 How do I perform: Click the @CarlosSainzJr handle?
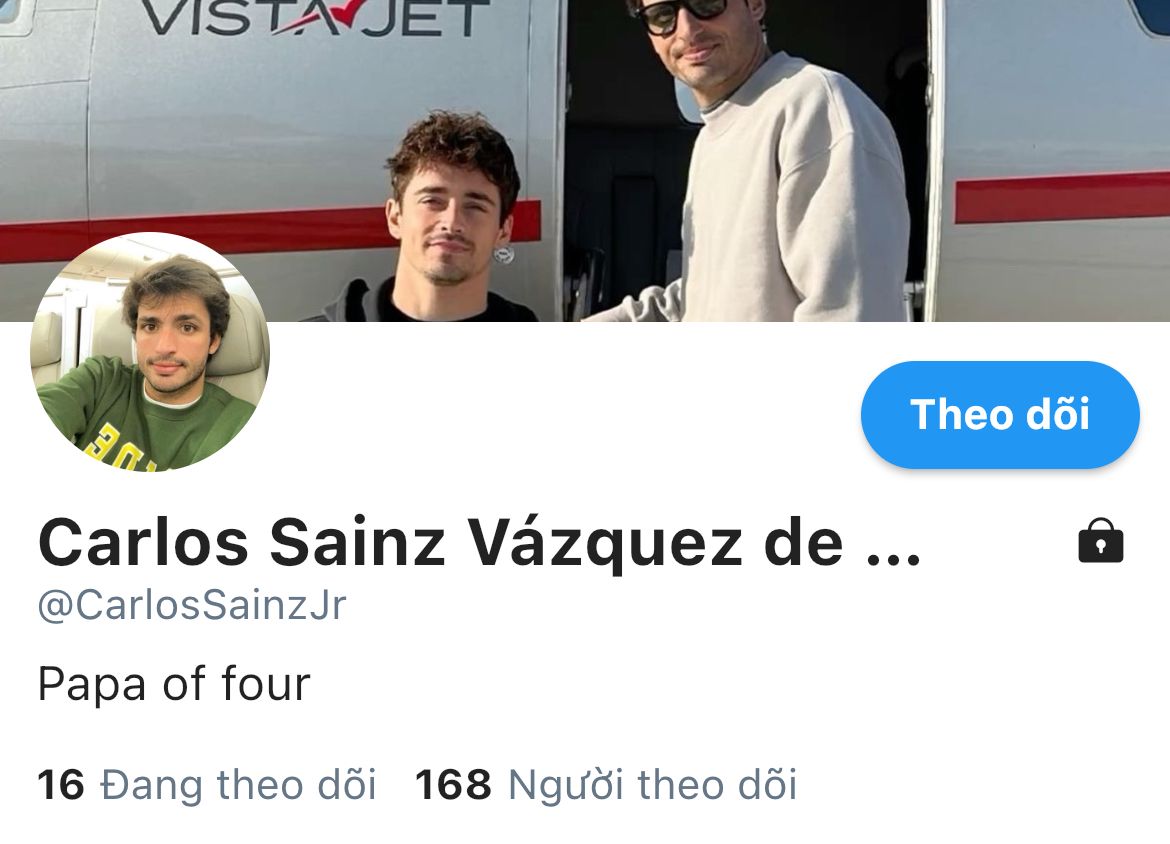point(192,604)
